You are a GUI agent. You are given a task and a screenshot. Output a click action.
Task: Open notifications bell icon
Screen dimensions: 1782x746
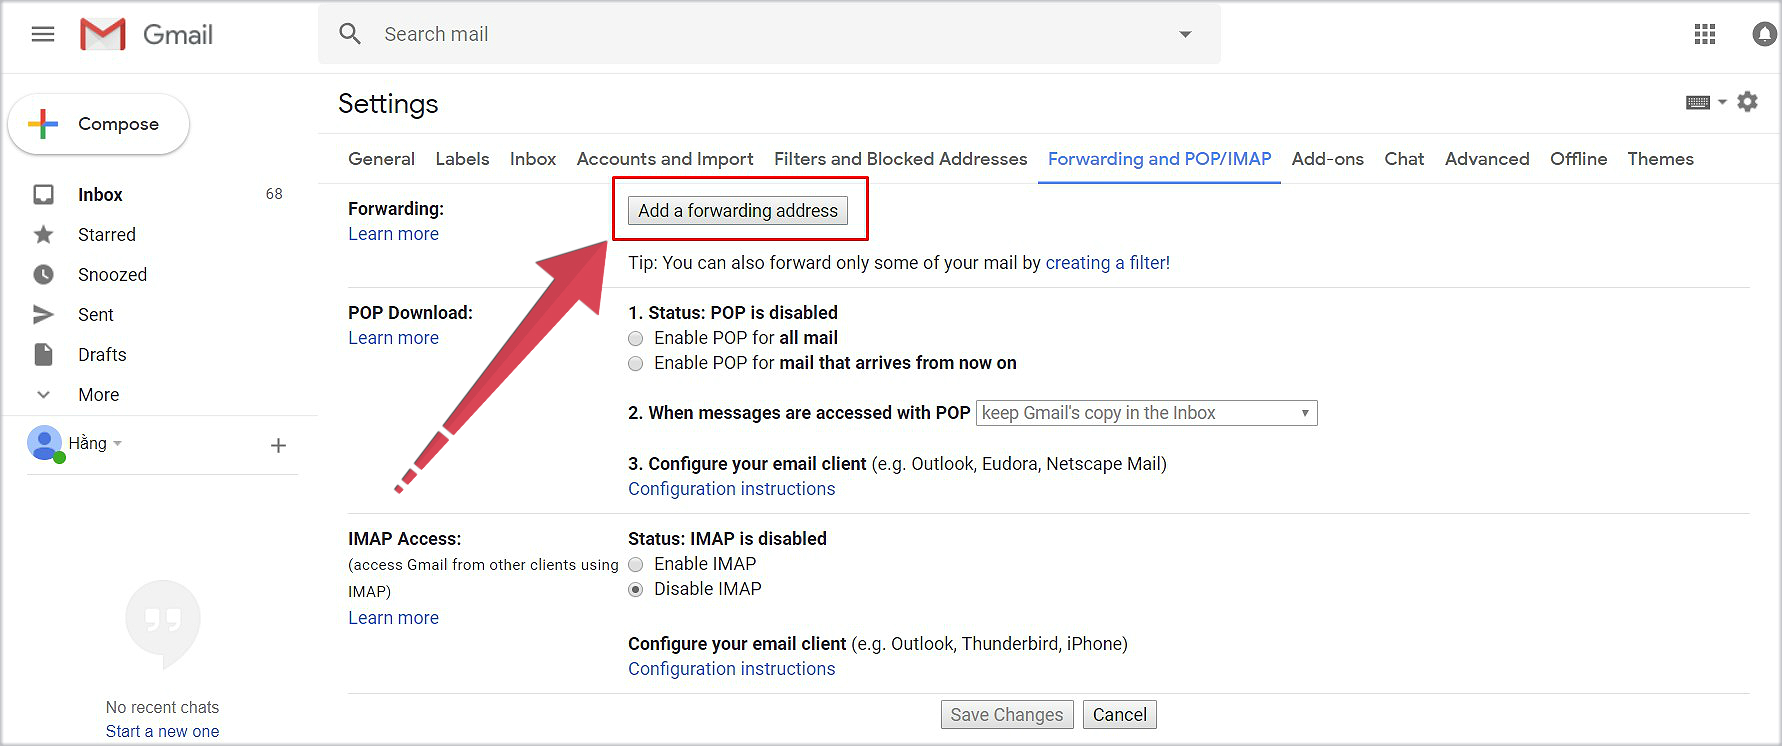1765,35
